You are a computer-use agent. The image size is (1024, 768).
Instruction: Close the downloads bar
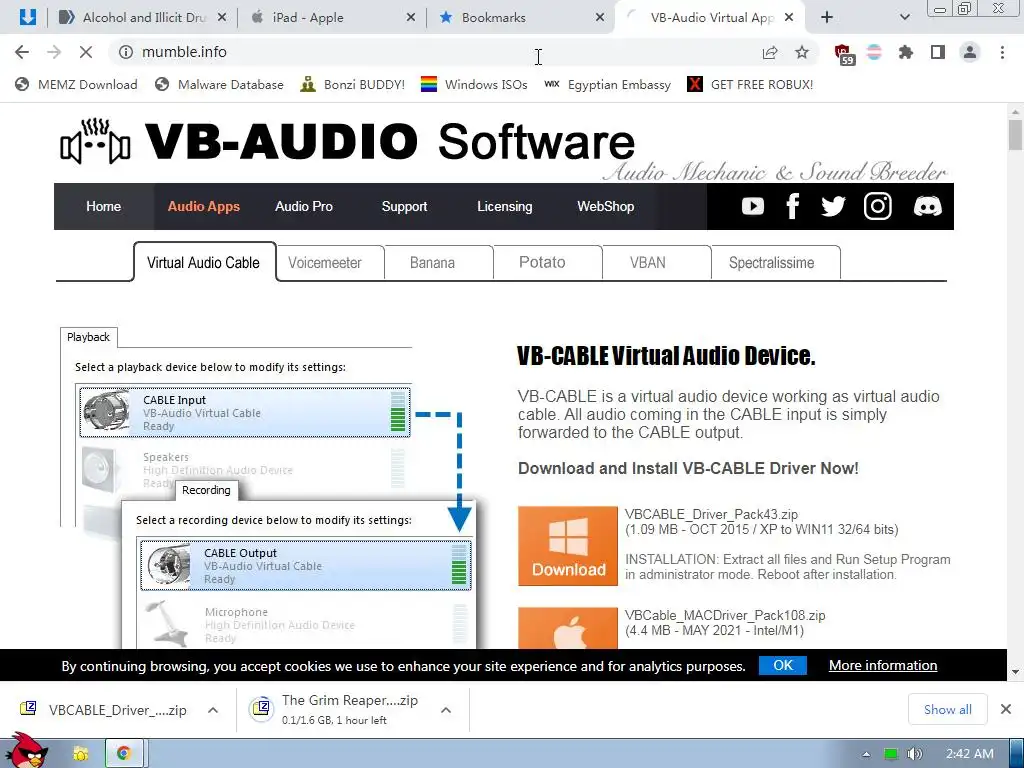click(x=1006, y=709)
